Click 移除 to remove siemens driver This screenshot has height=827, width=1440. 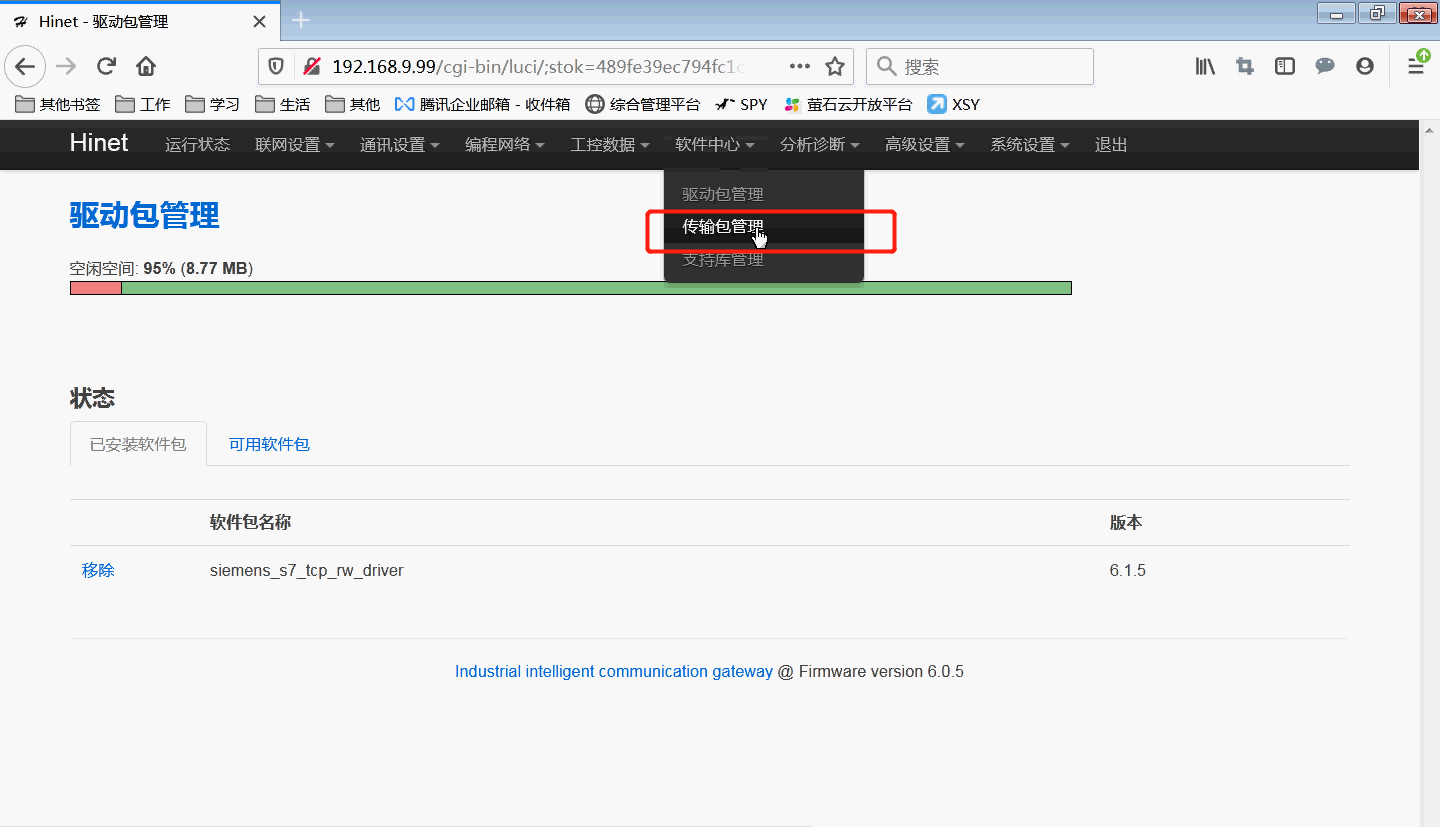point(98,570)
